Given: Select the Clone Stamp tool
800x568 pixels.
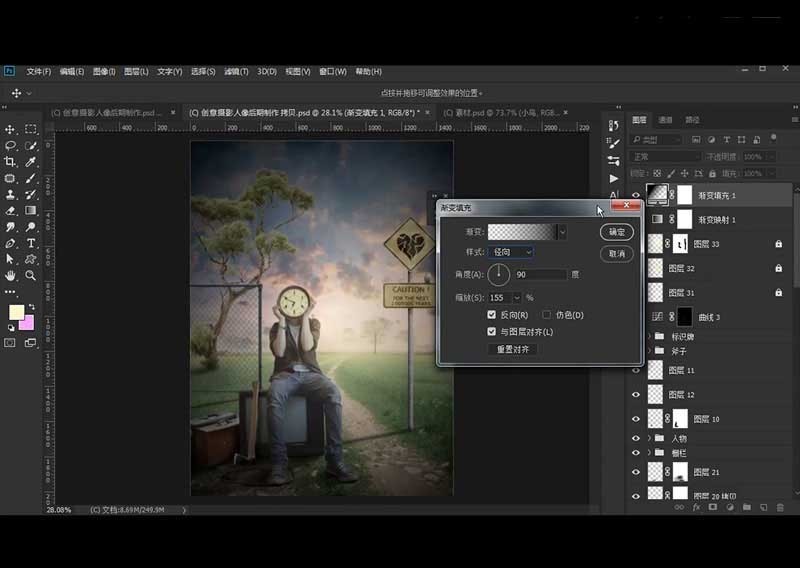Looking at the screenshot, I should 10,194.
